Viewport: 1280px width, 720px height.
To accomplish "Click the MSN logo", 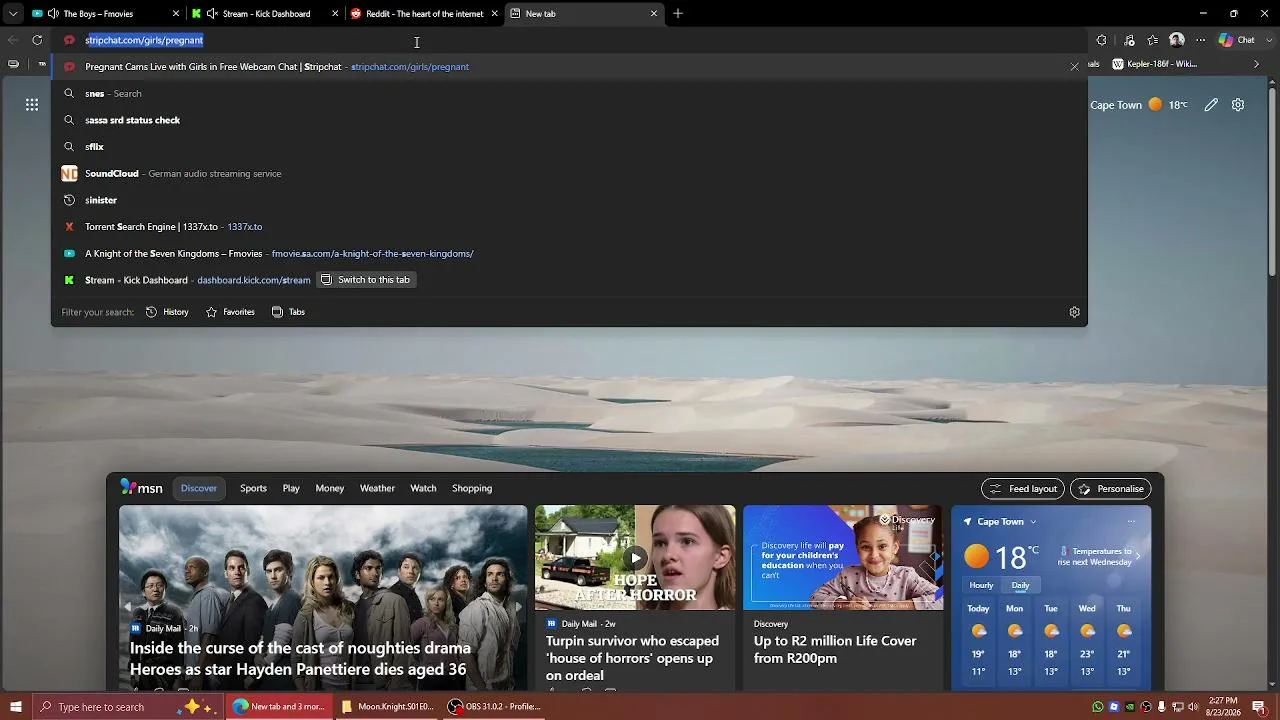I will [x=141, y=488].
